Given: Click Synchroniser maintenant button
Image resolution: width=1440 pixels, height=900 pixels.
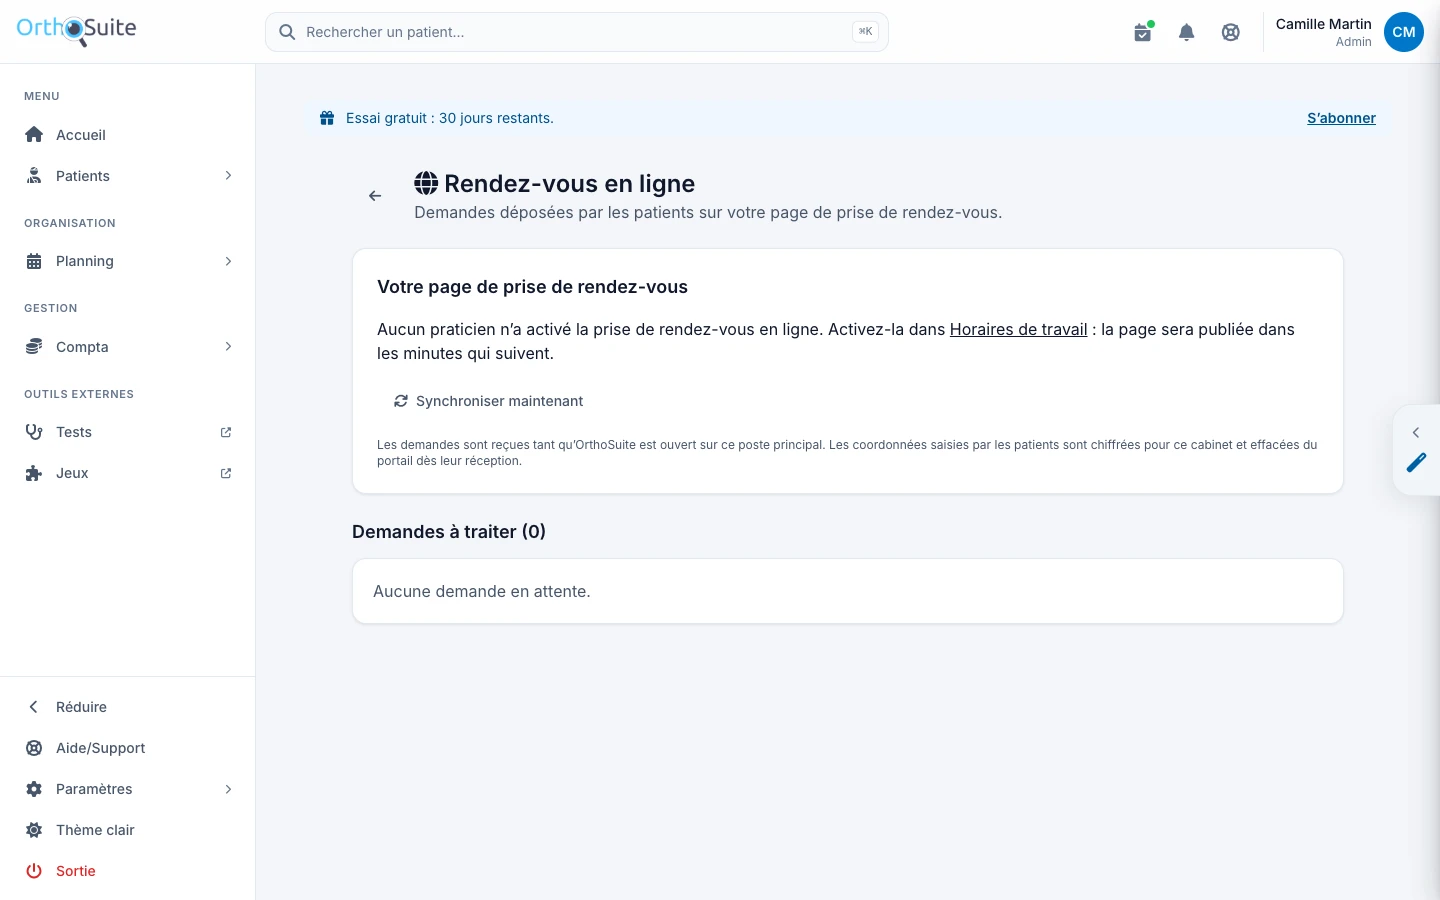Looking at the screenshot, I should click(488, 401).
